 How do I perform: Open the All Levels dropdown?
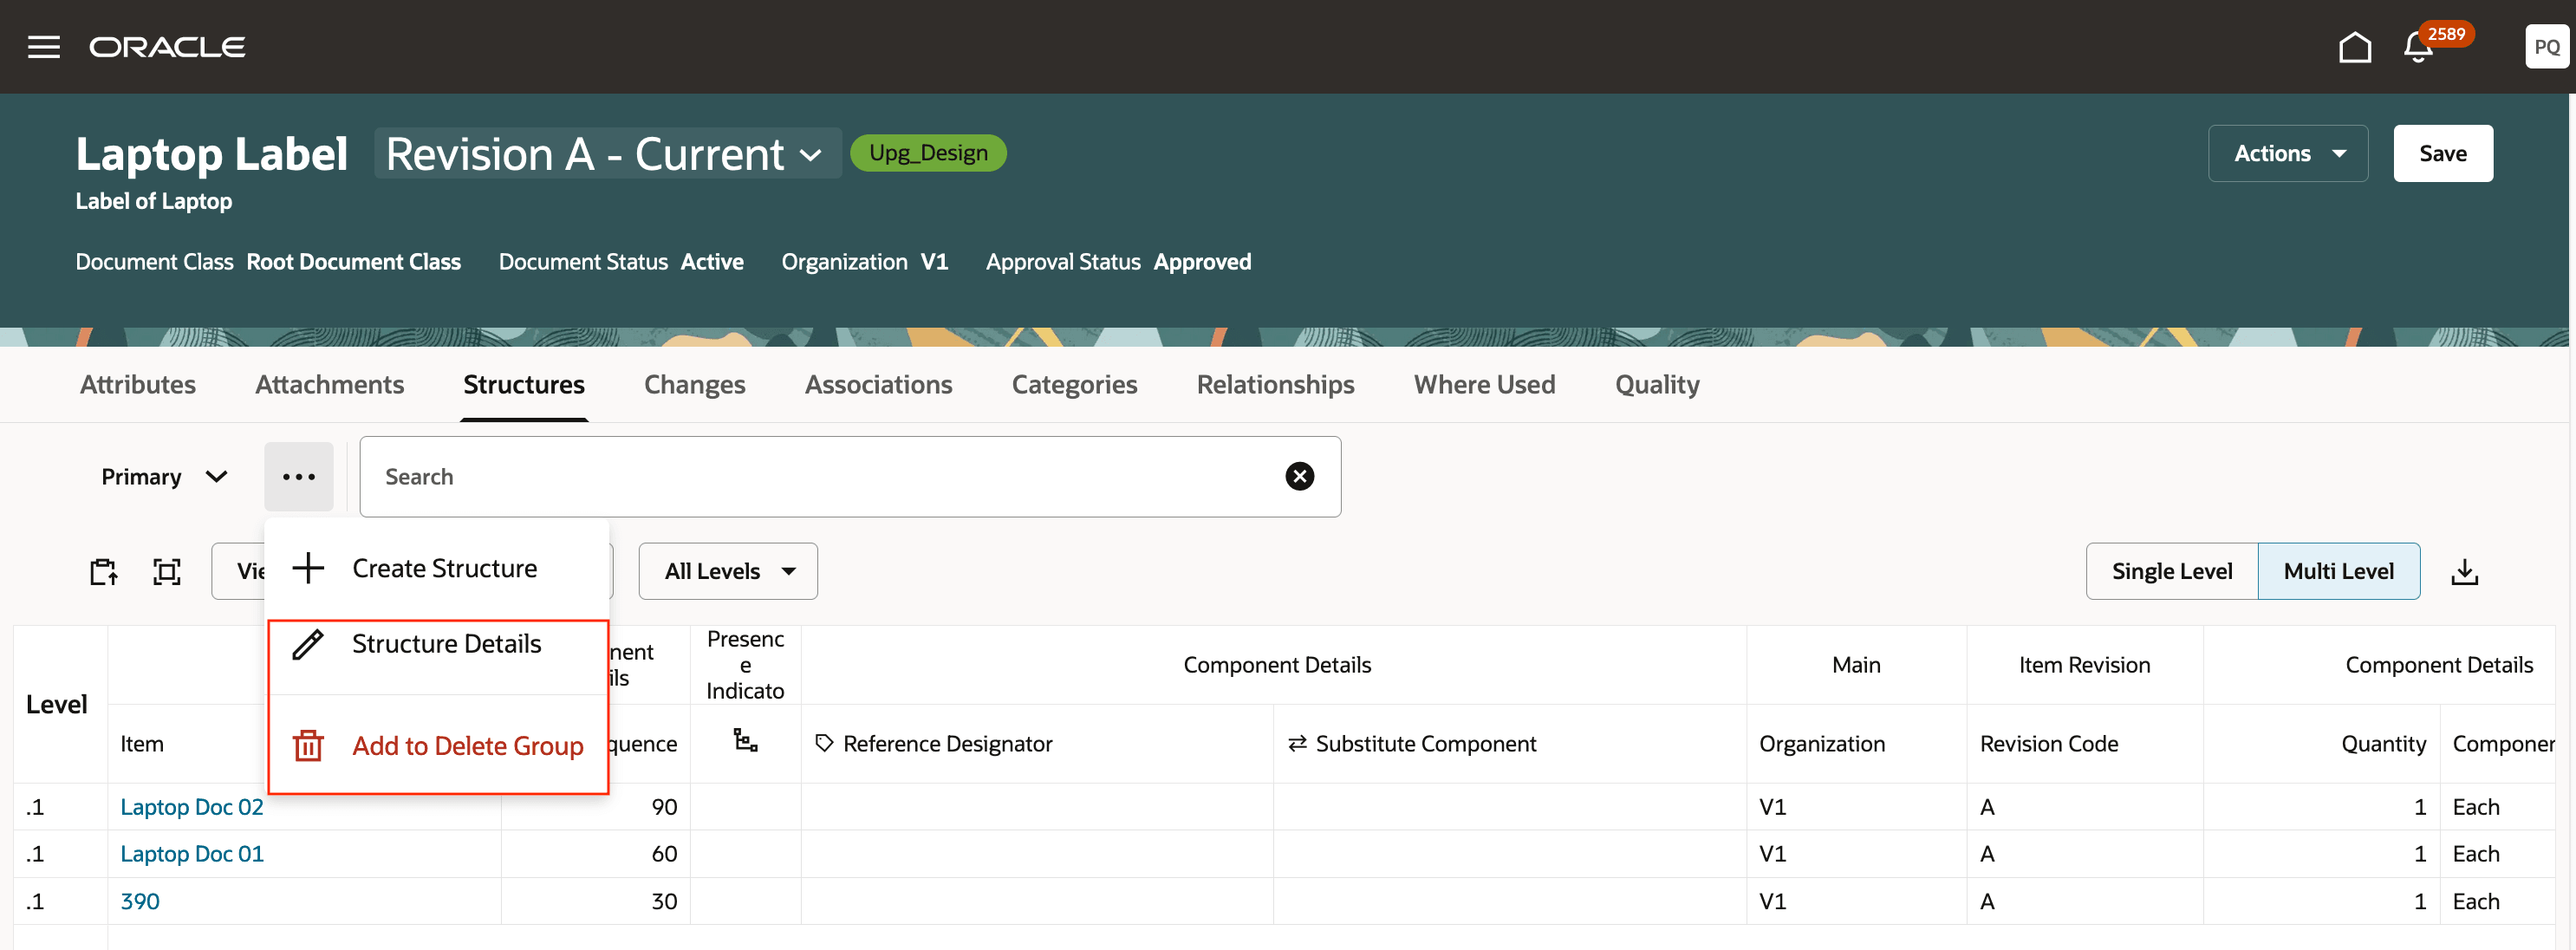pos(728,571)
